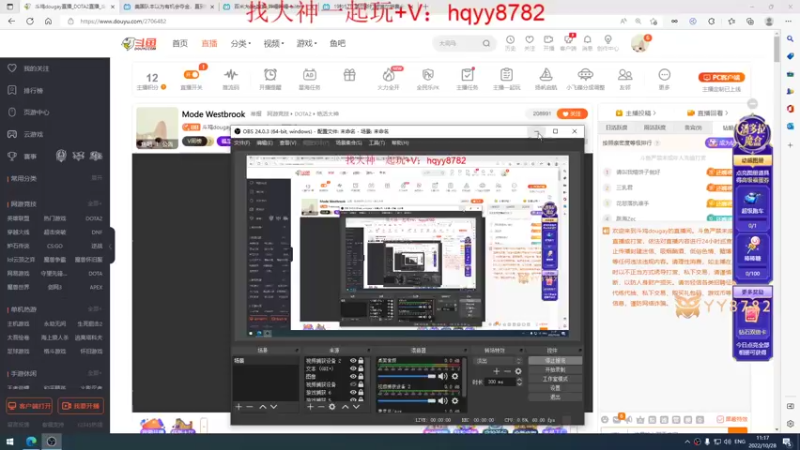Open the waveform icon in streamer toolbar
This screenshot has height=450, width=800.
point(231,74)
